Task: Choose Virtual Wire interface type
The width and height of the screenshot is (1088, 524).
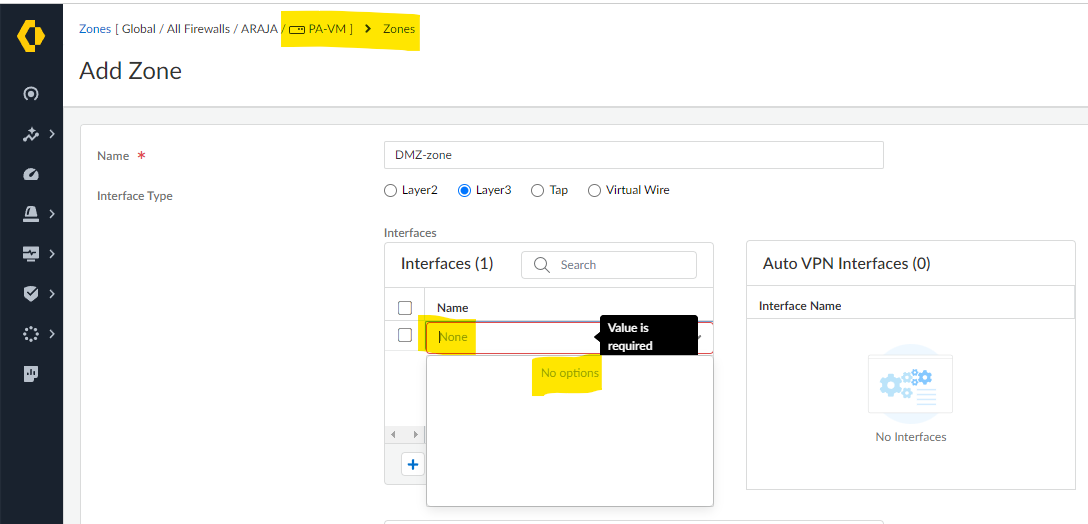Action: point(595,190)
